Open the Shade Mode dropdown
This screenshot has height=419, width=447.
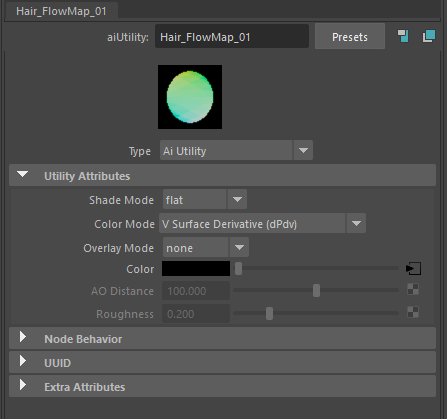click(x=205, y=200)
